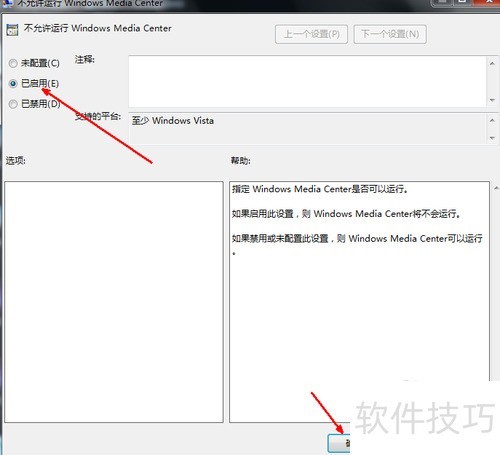Click the help panel scroll up arrow
This screenshot has width=500, height=455.
click(x=496, y=188)
